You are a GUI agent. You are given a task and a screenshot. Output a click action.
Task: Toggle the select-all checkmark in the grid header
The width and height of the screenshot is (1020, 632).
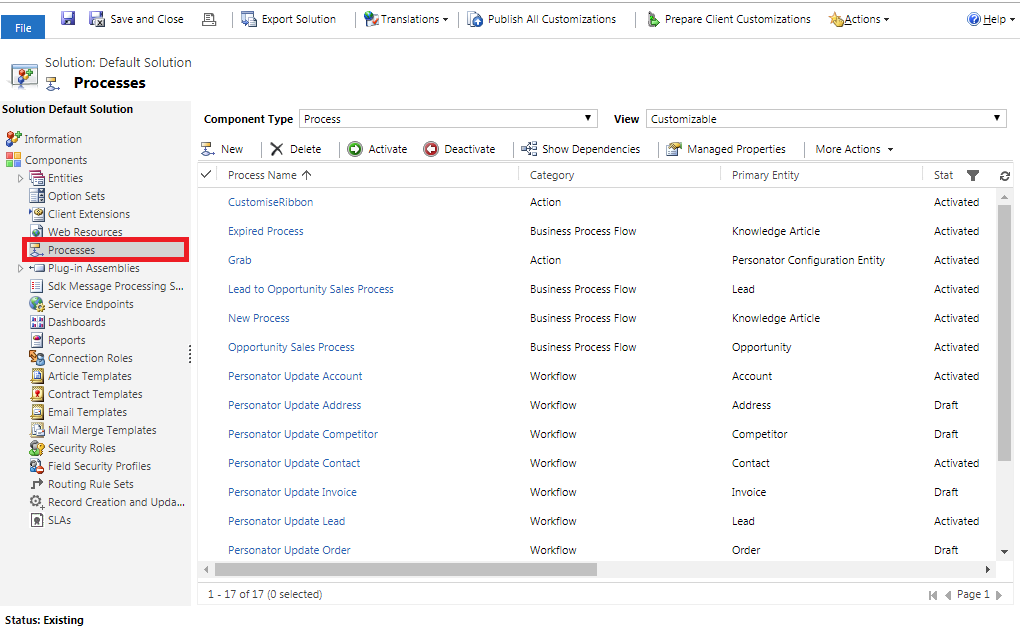point(207,174)
